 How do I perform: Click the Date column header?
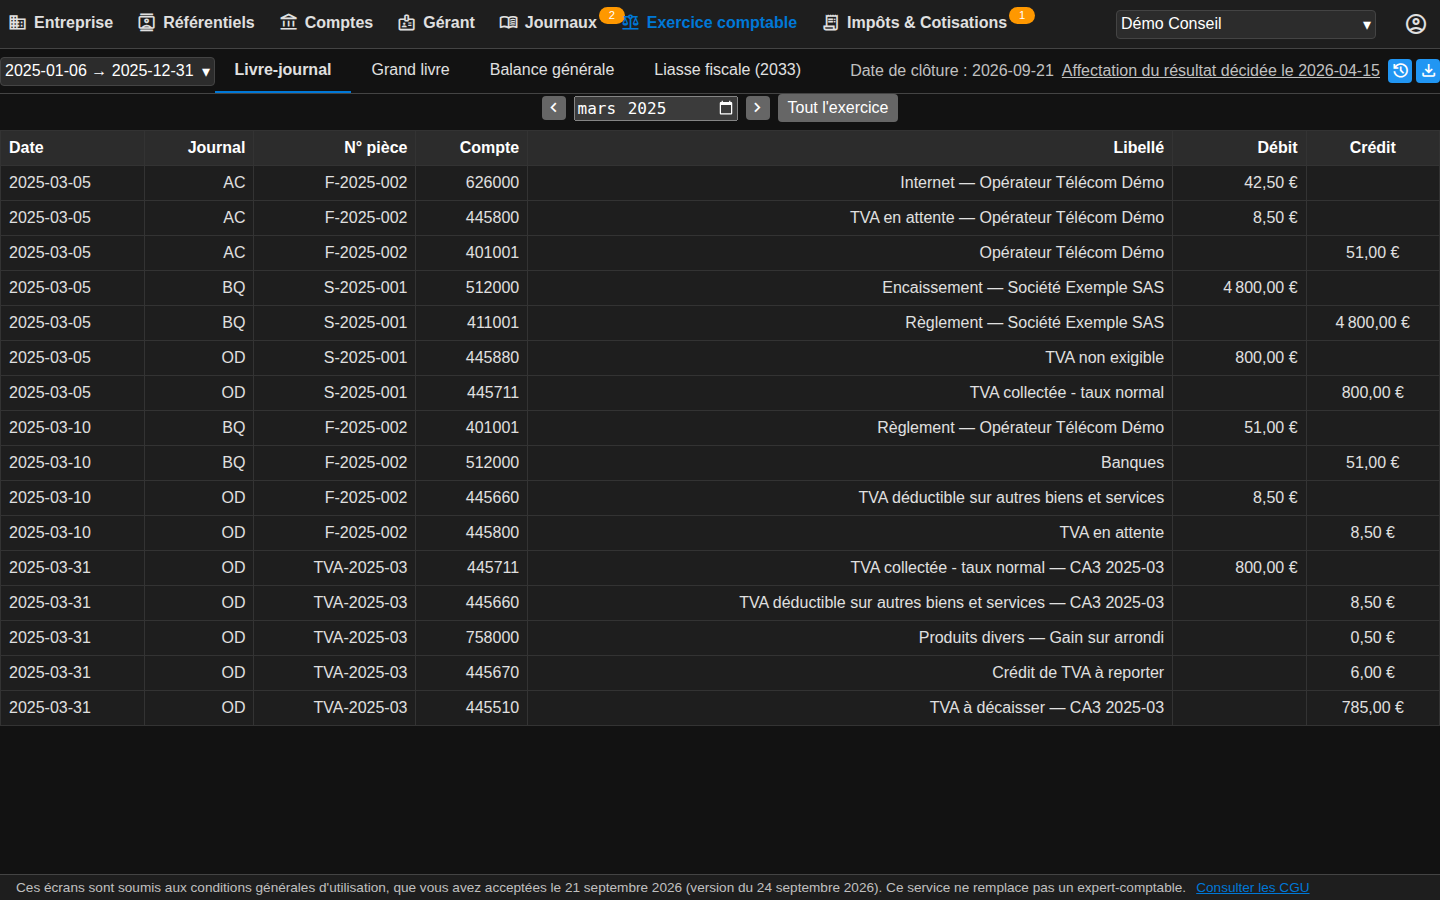click(x=72, y=148)
